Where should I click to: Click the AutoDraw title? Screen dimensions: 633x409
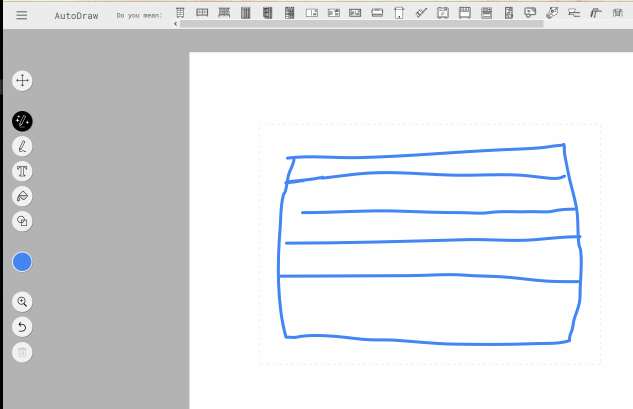[76, 16]
